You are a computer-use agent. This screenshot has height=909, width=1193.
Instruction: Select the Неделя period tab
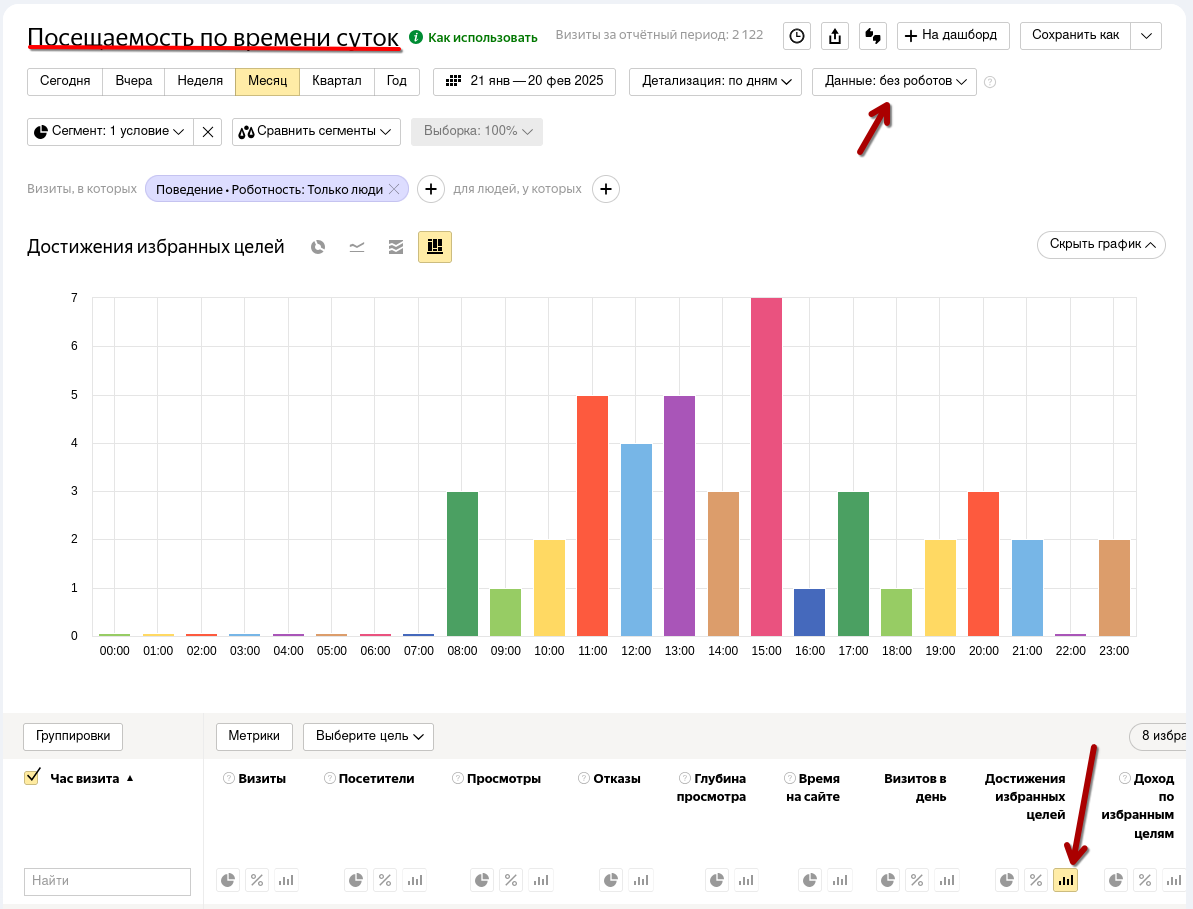point(200,81)
